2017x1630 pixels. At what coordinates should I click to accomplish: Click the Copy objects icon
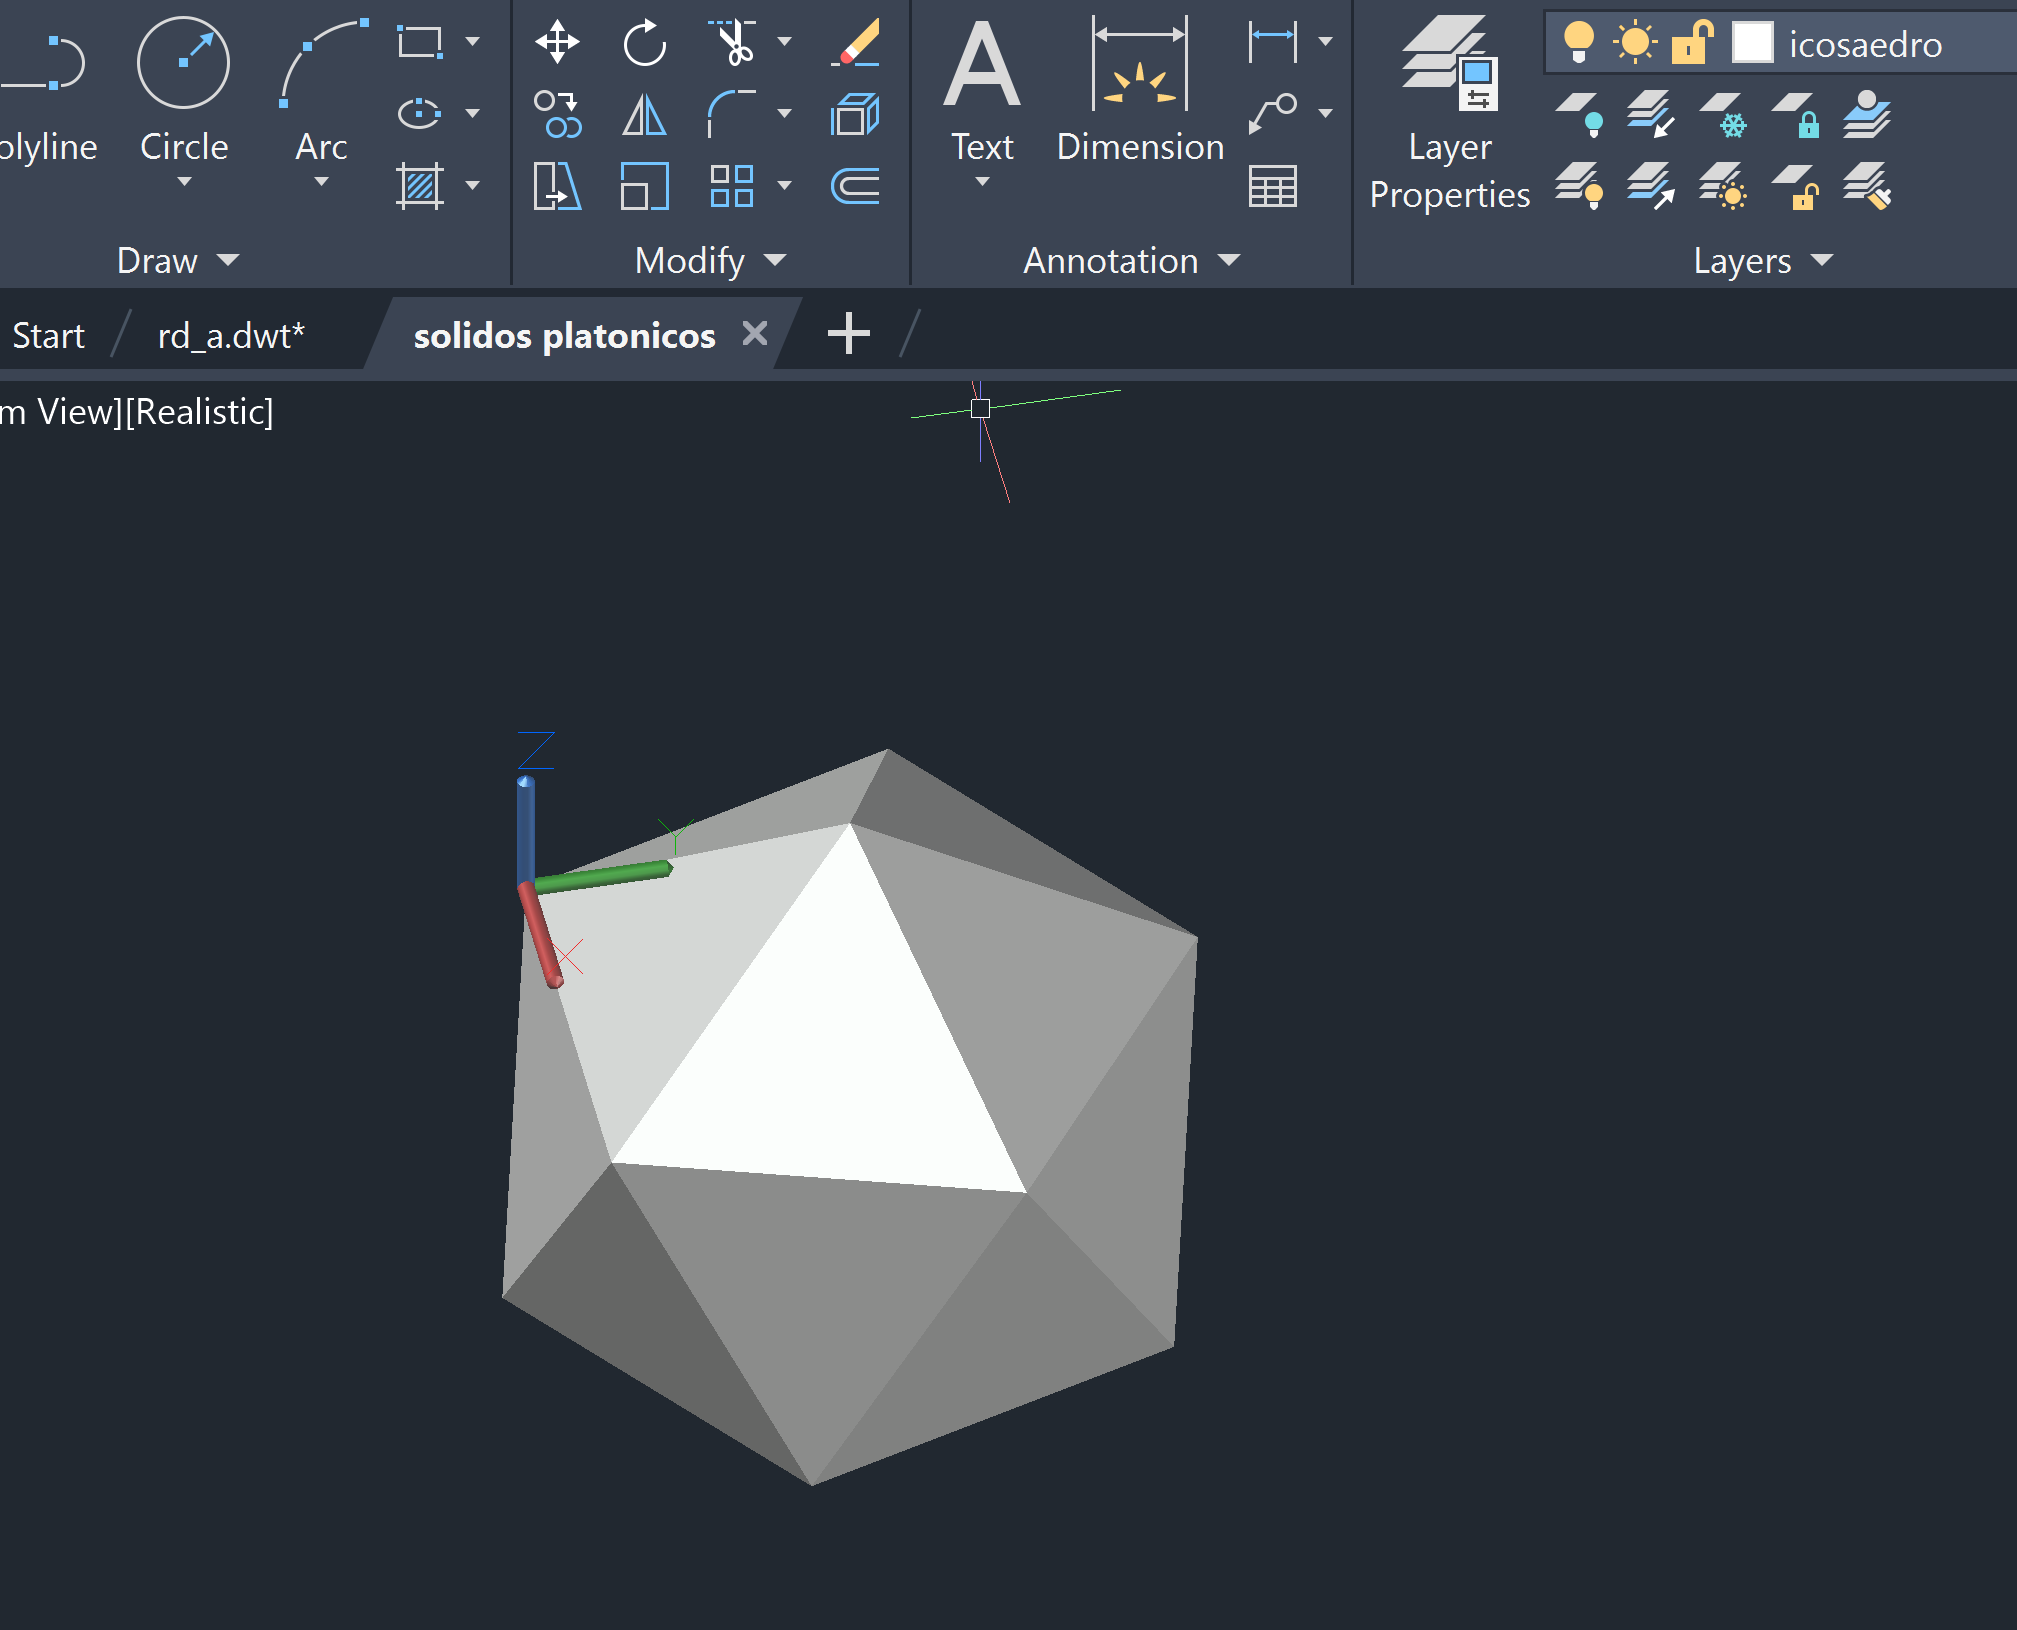[557, 115]
